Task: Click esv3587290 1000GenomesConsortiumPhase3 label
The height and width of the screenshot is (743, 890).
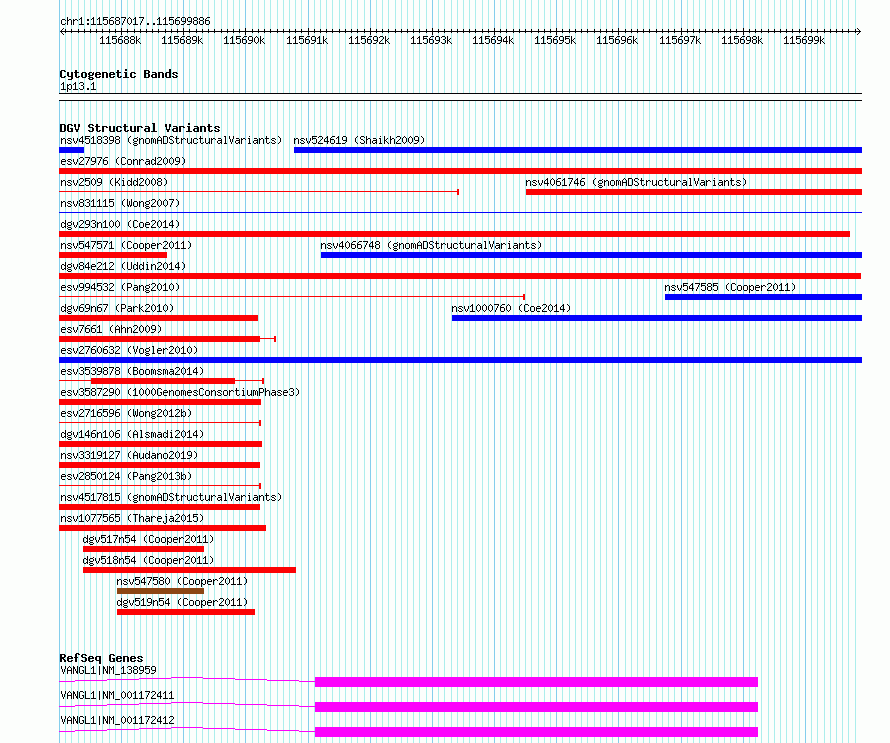Action: click(180, 392)
